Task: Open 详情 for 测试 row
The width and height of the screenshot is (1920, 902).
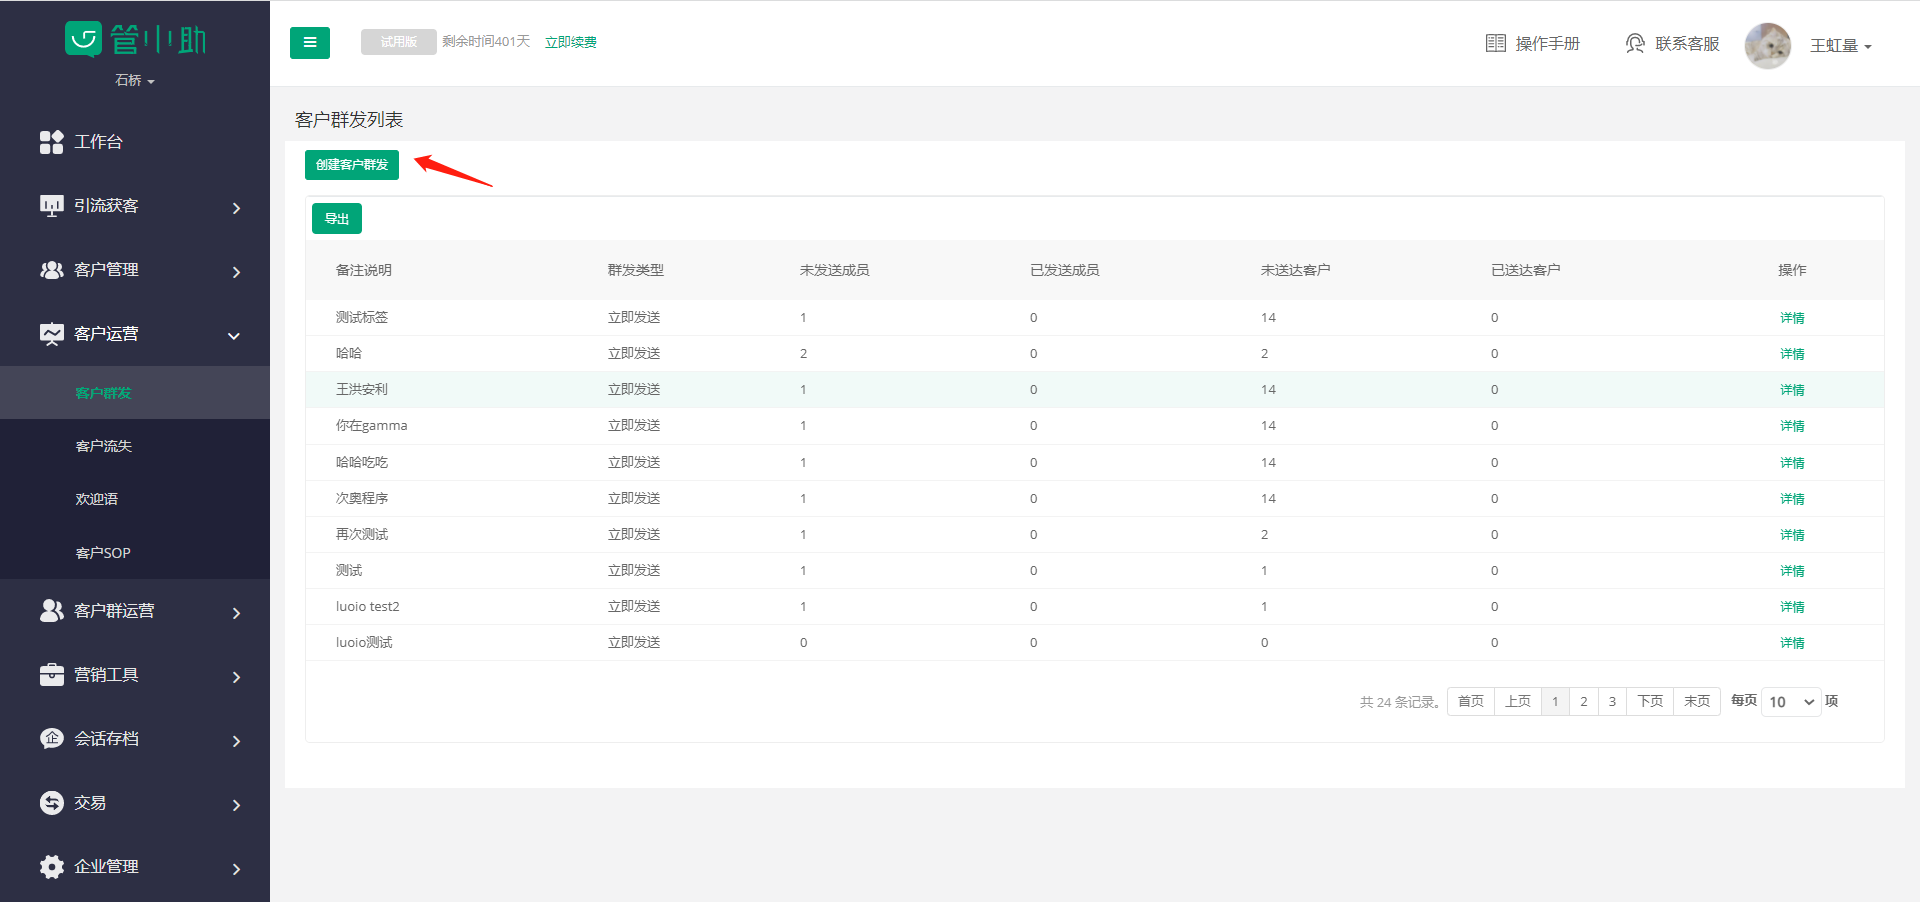Action: (1792, 571)
